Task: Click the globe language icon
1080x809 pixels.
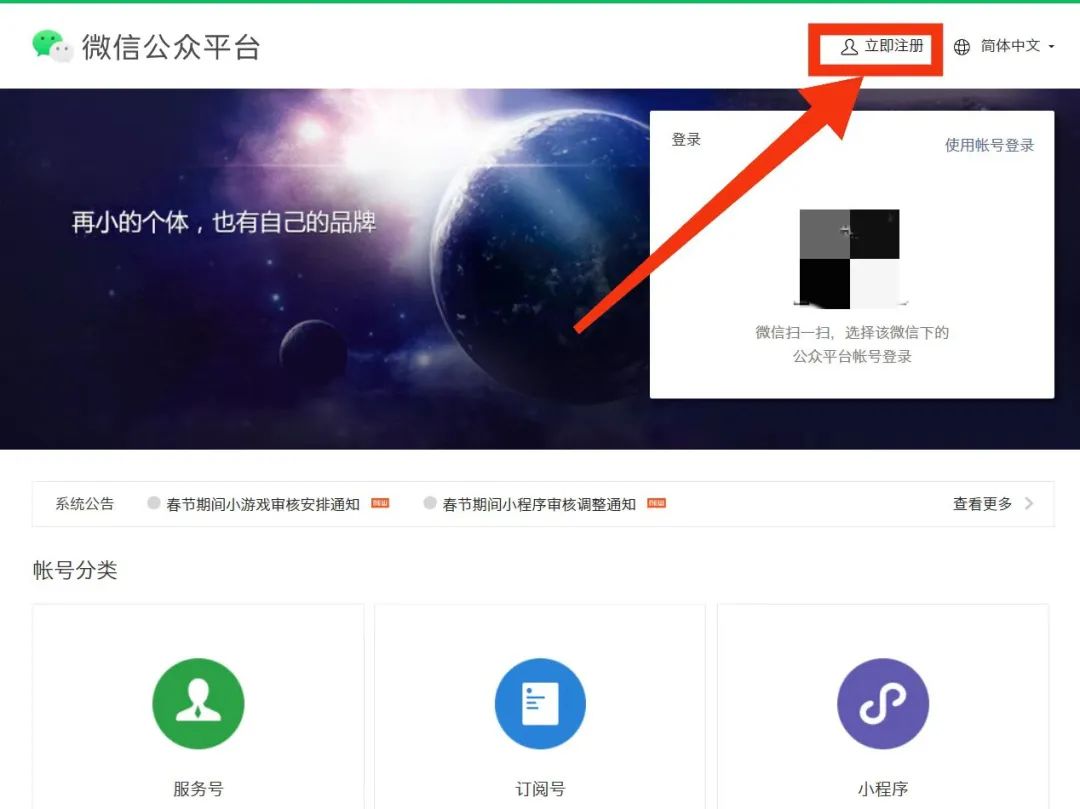Action: pos(961,46)
